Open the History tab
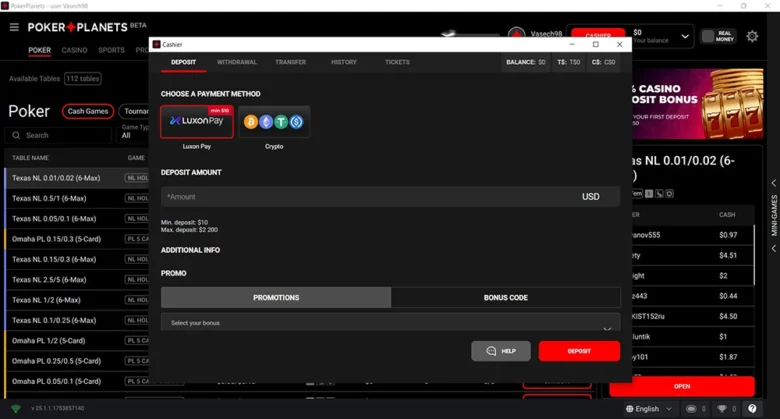The width and height of the screenshot is (780, 419). click(344, 62)
